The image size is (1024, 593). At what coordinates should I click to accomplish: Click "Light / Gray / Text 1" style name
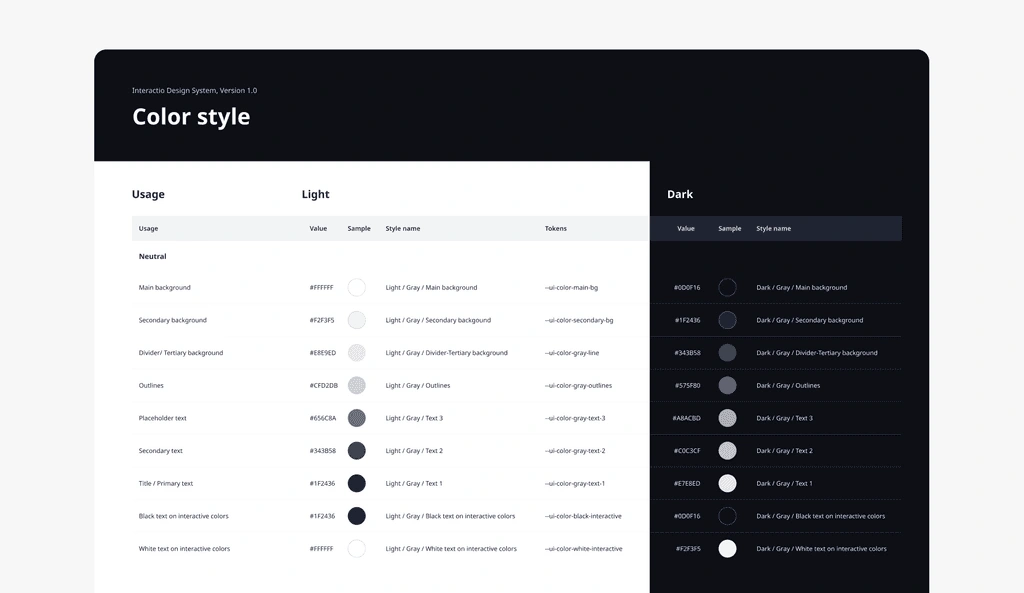414,483
